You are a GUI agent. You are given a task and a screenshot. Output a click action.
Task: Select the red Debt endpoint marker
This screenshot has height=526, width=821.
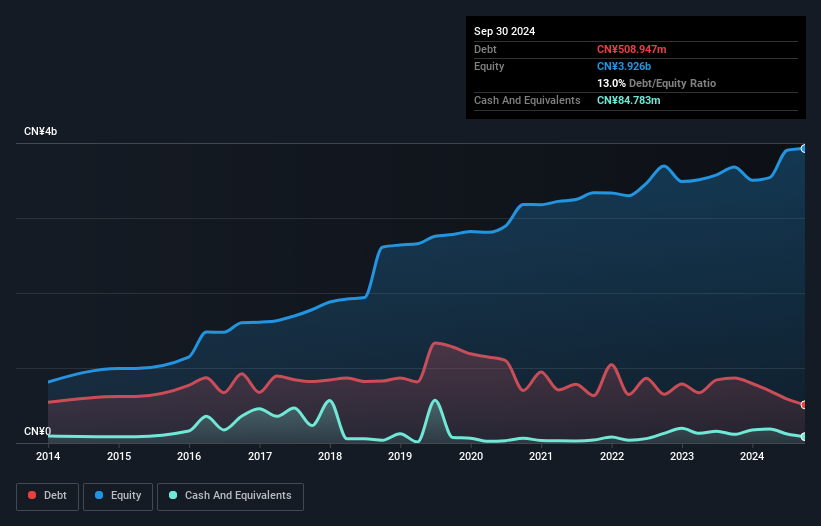coord(804,405)
